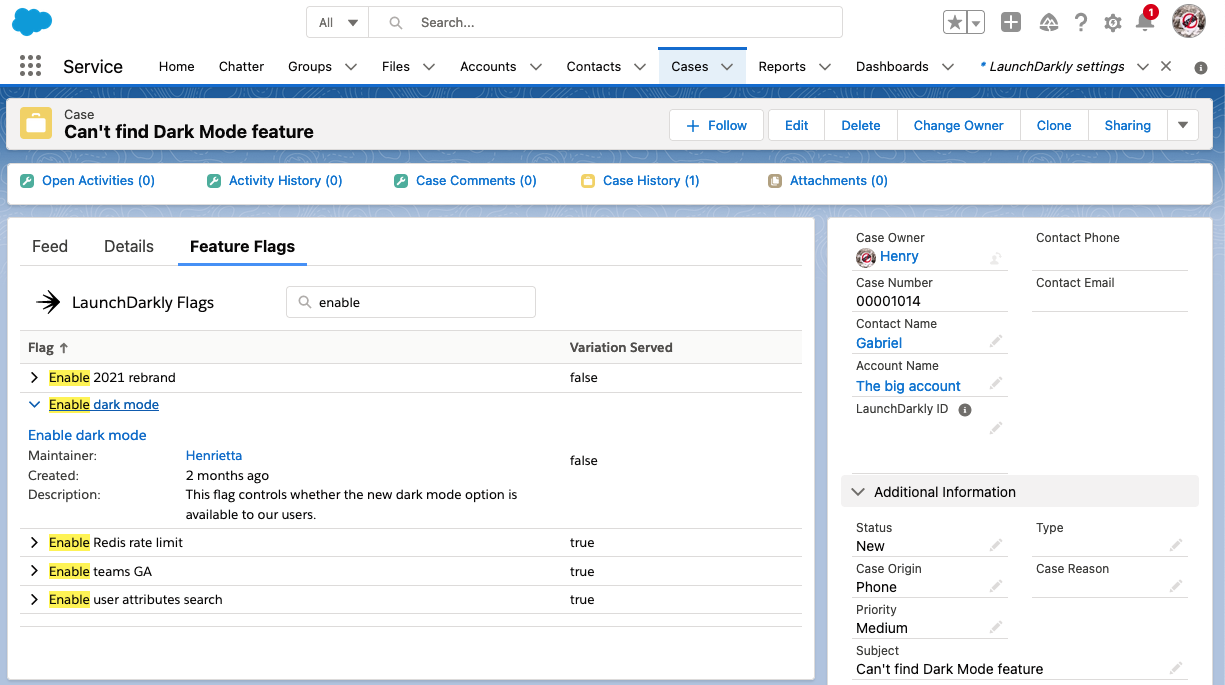Screen dimensions: 1225x685
Task: Open more case actions dropdown arrow
Action: coord(1182,125)
